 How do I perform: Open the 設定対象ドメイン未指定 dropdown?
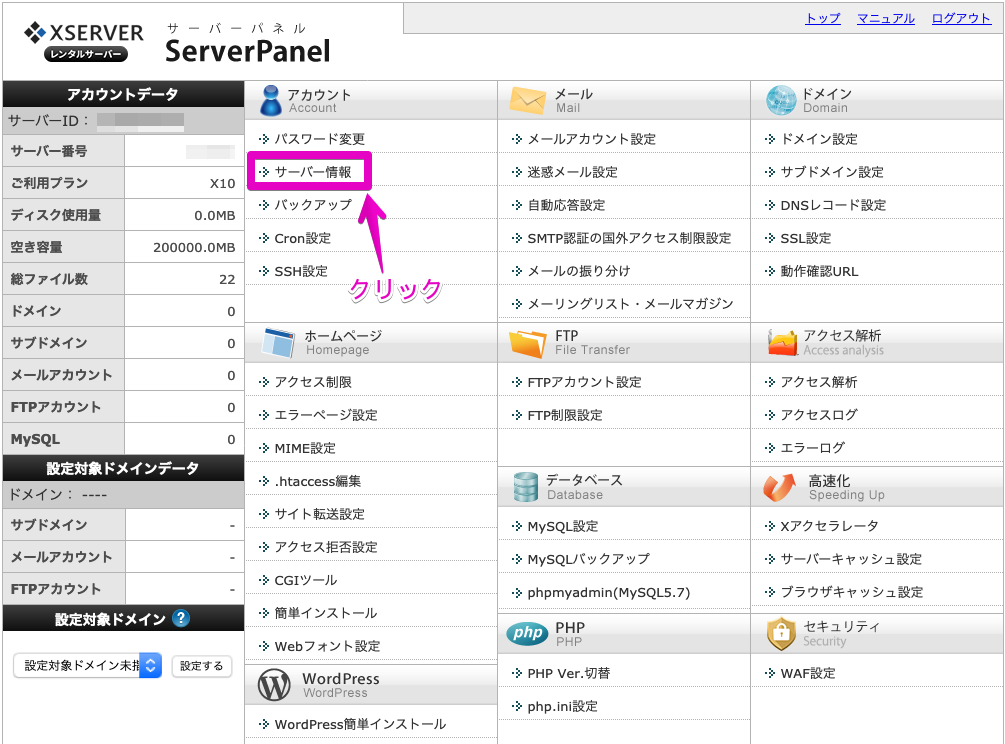85,665
